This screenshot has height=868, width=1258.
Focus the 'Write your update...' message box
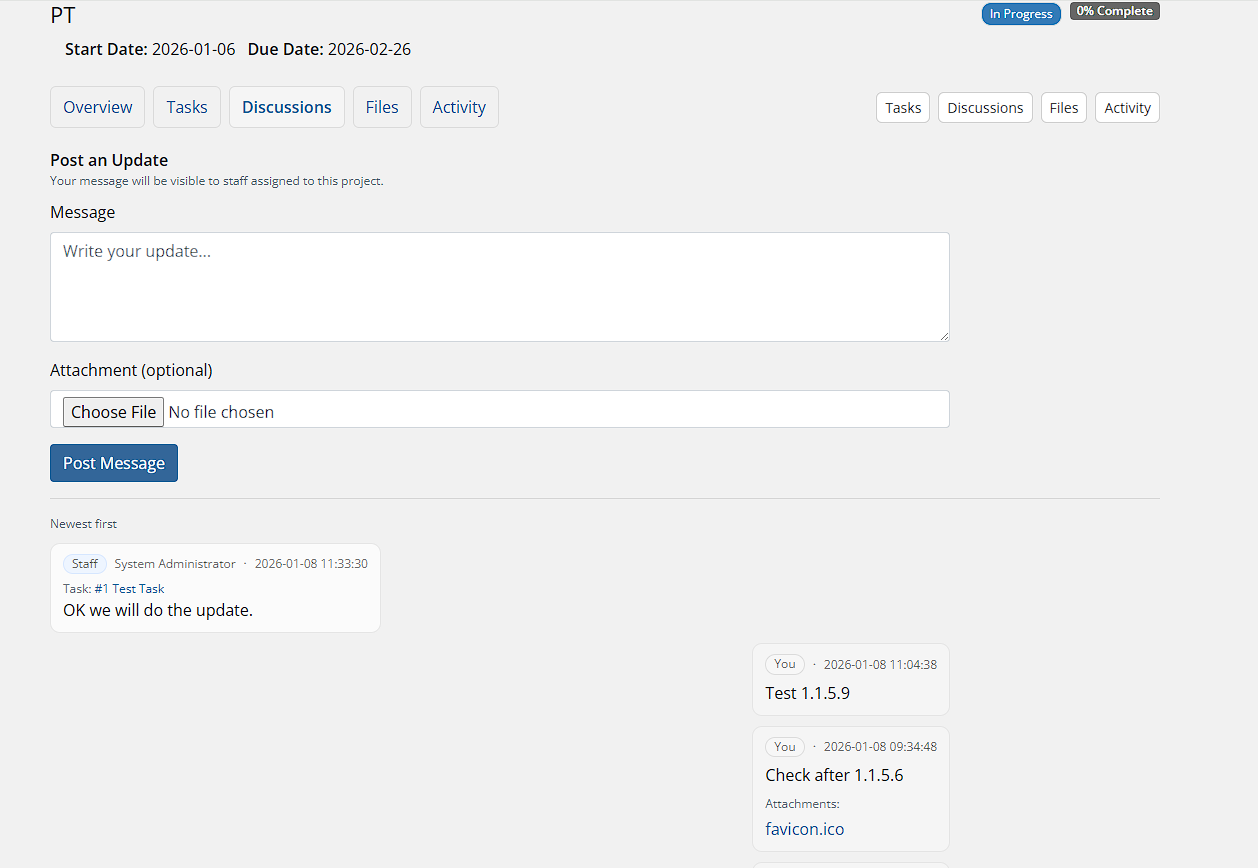click(x=499, y=287)
